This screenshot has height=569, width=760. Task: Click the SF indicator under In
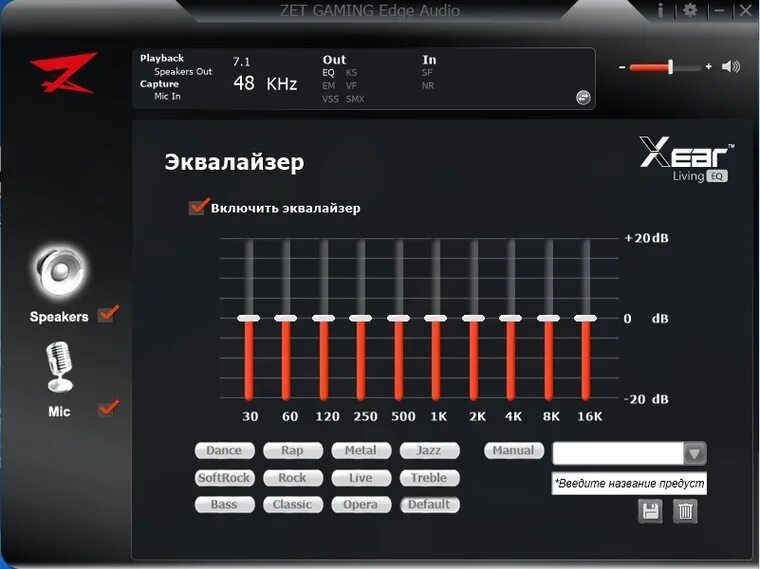click(x=427, y=73)
